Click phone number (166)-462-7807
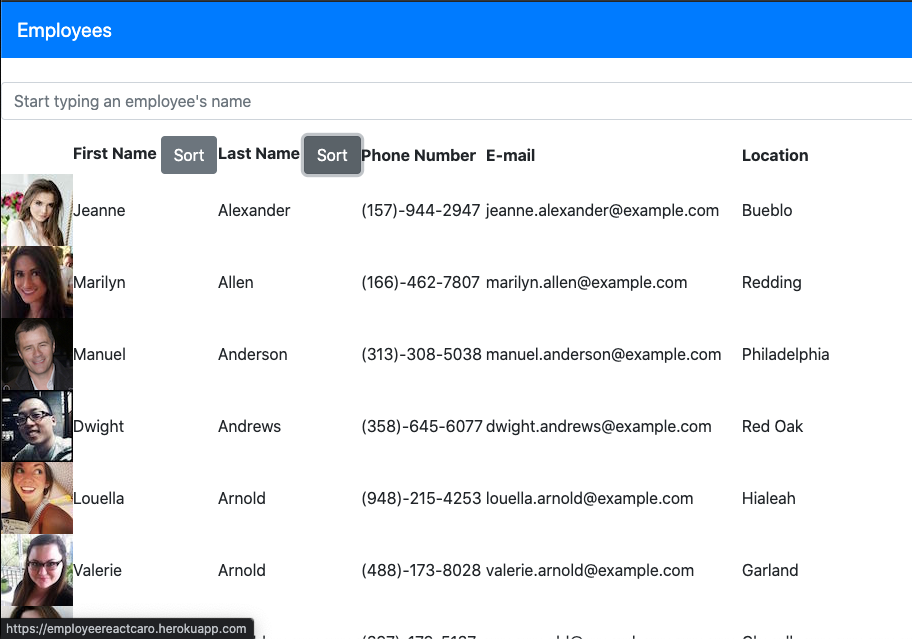912x639 pixels. point(421,283)
